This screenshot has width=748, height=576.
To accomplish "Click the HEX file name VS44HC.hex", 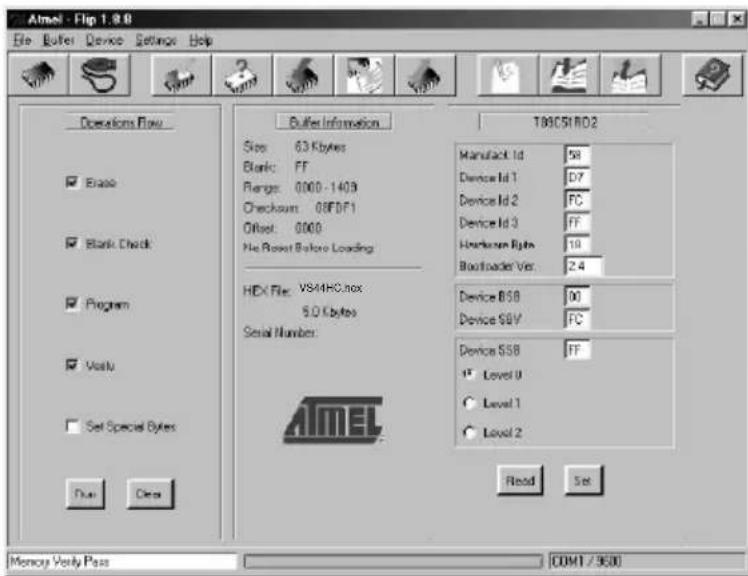I will [331, 288].
